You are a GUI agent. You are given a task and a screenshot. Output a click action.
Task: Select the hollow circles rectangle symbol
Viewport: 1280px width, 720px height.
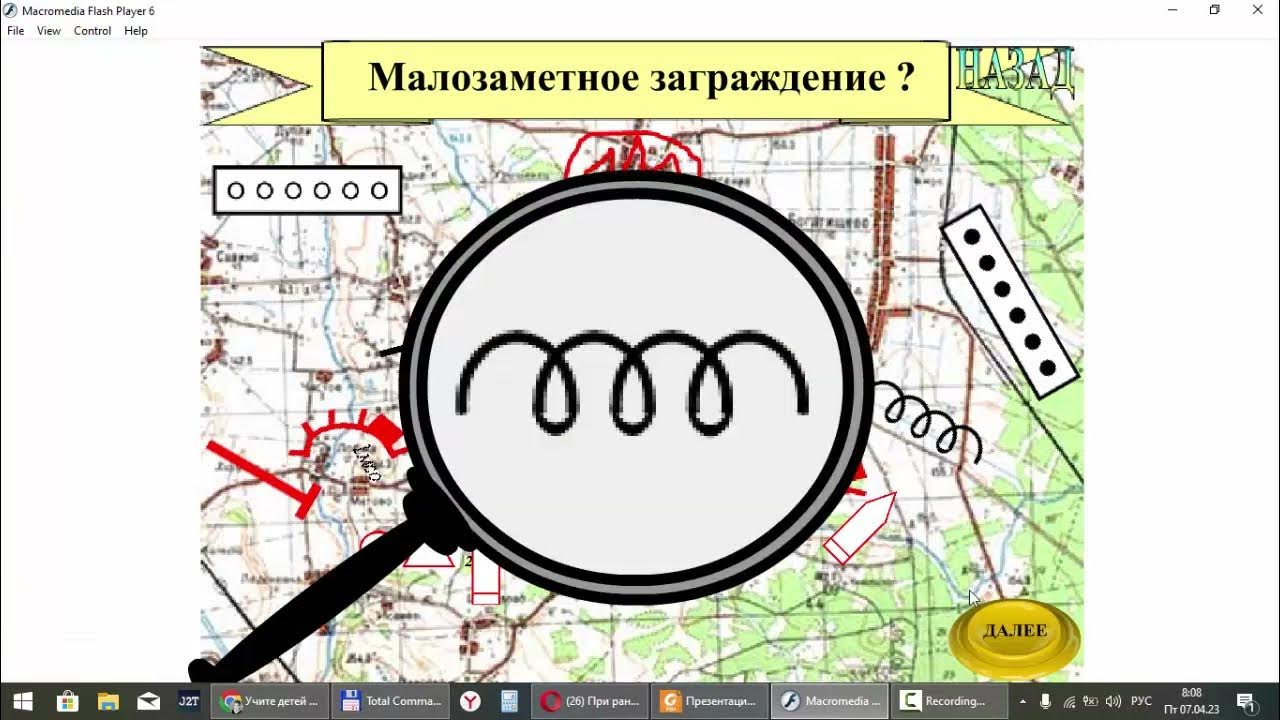[x=307, y=190]
